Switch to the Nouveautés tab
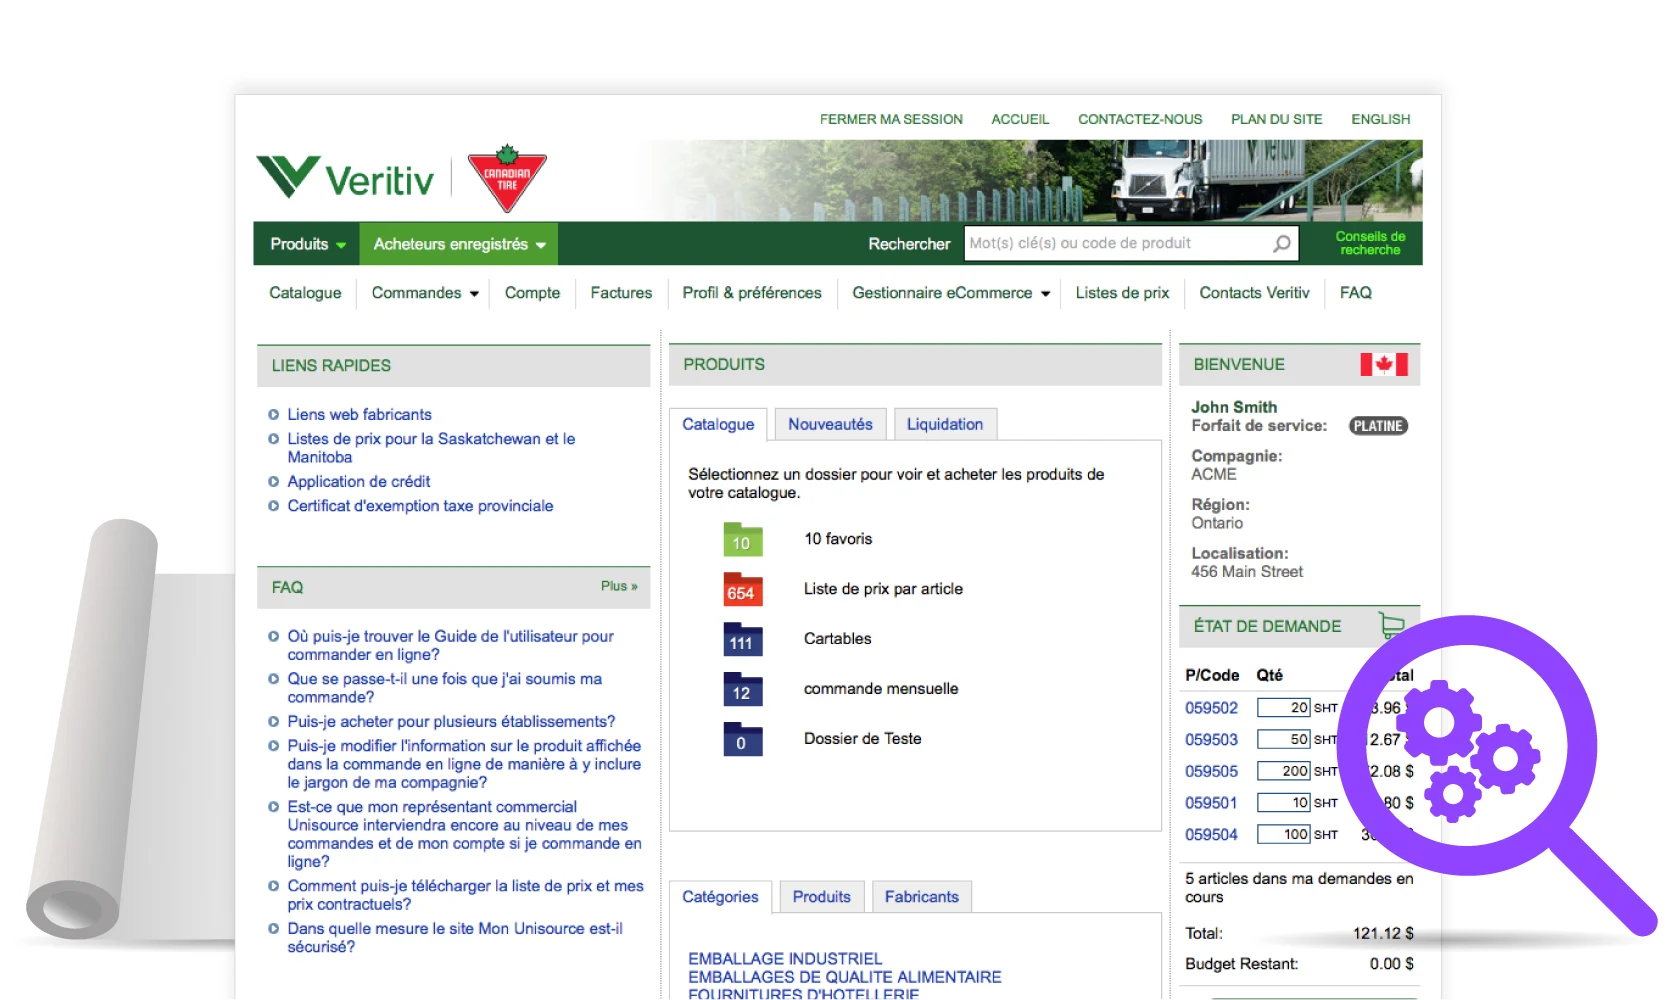The image size is (1680, 1000). pyautogui.click(x=829, y=424)
